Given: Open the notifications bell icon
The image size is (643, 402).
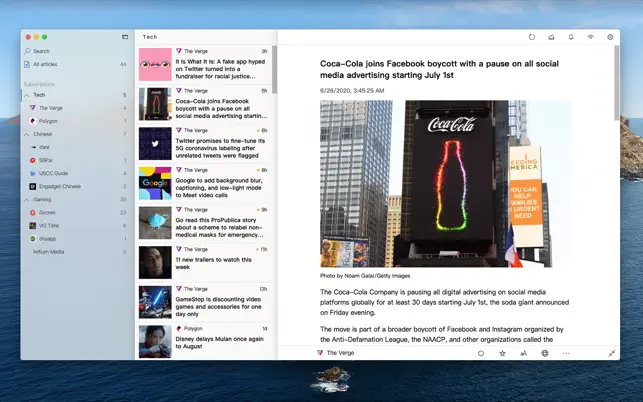Looking at the screenshot, I should tap(571, 37).
